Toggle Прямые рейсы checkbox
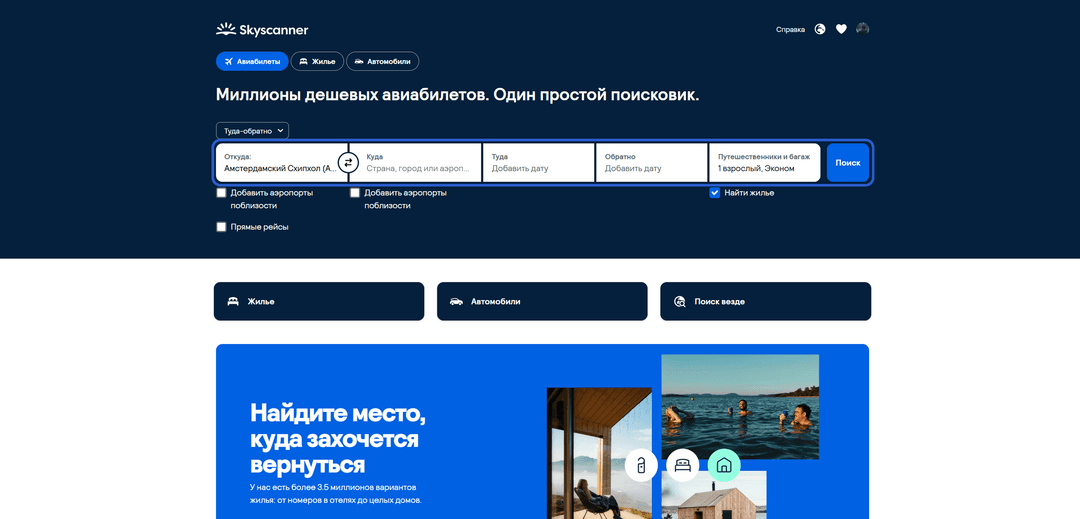1080x519 pixels. [x=221, y=227]
